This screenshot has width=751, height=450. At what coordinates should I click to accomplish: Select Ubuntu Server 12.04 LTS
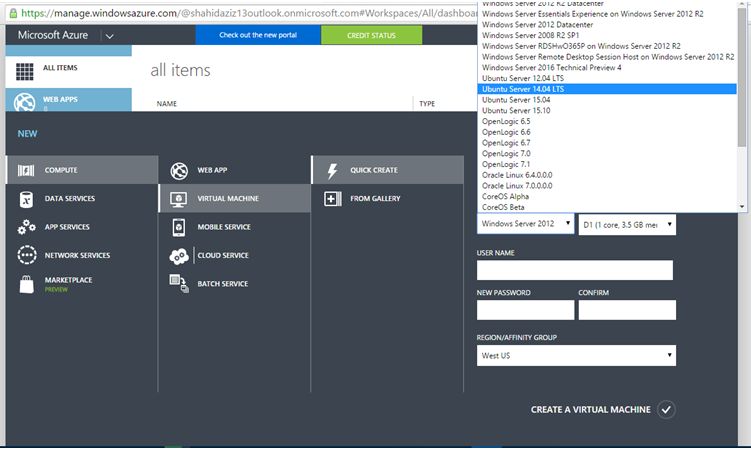607,78
